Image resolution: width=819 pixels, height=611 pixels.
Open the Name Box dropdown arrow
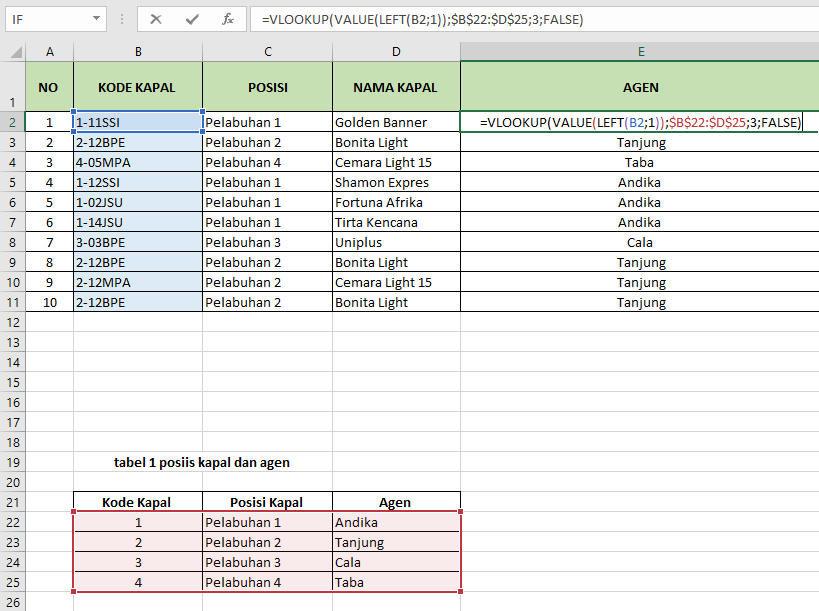click(x=96, y=19)
